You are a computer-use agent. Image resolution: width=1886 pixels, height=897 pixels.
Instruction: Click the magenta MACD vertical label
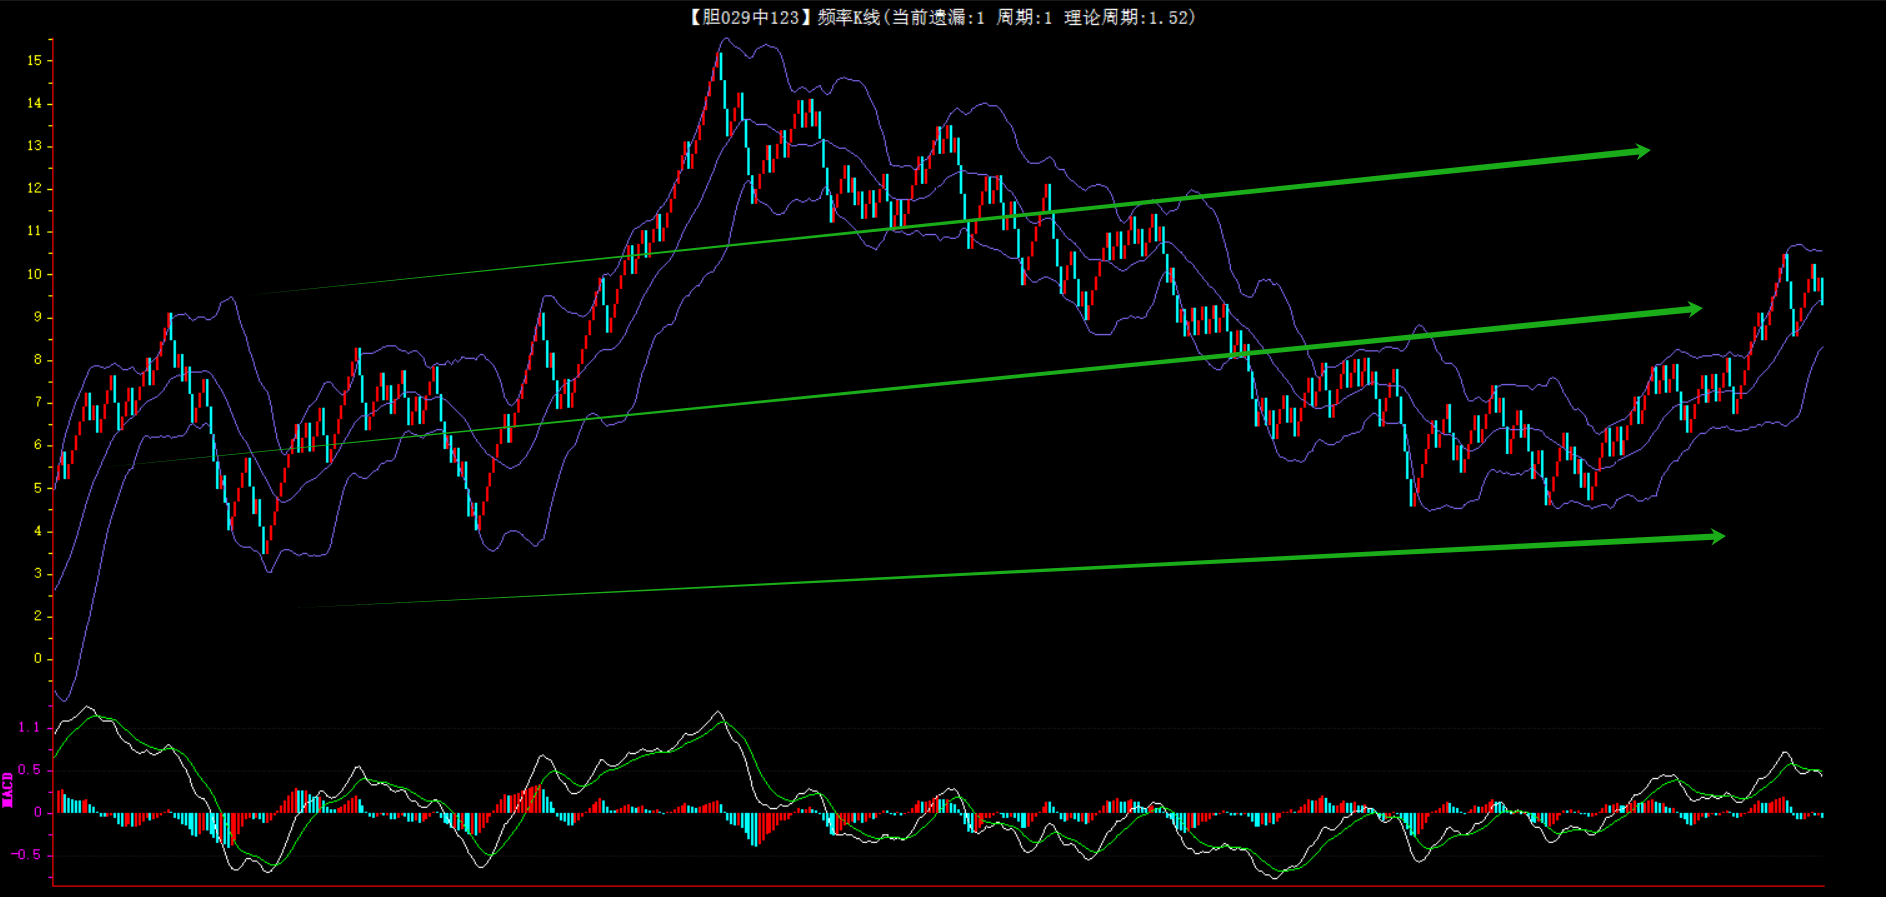coord(8,789)
